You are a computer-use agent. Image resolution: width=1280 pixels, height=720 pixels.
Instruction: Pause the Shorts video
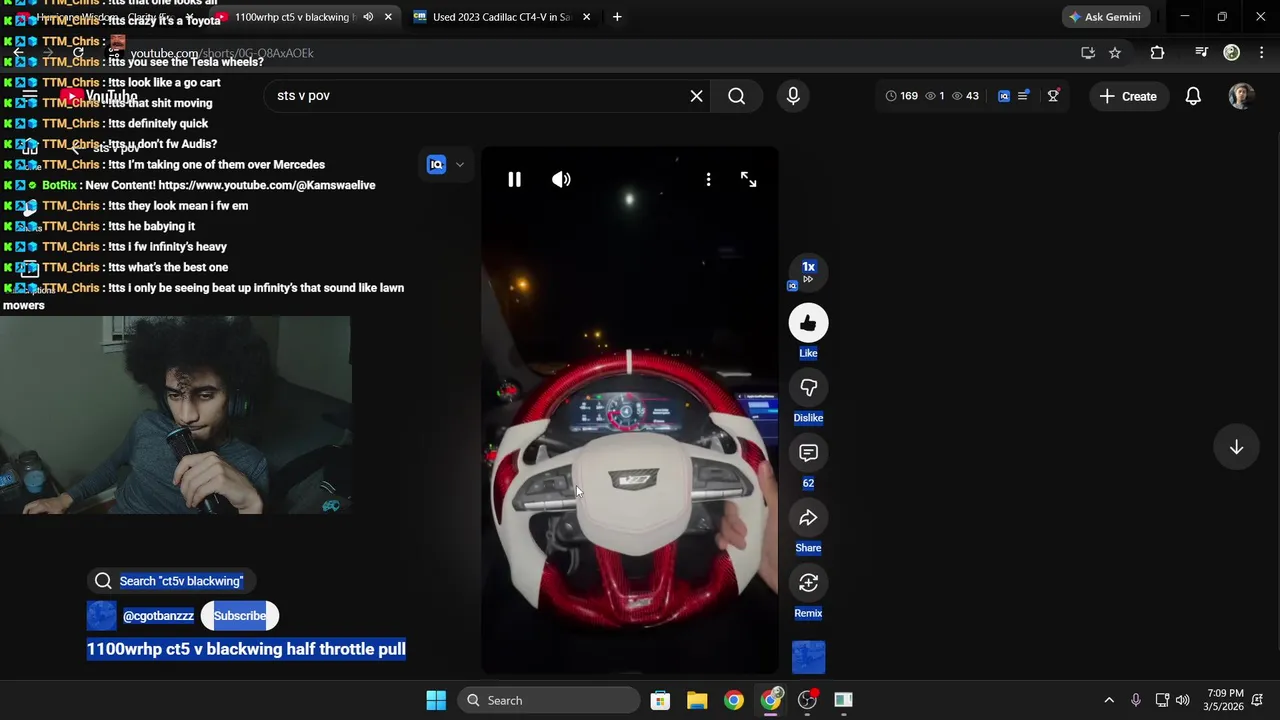(x=514, y=180)
